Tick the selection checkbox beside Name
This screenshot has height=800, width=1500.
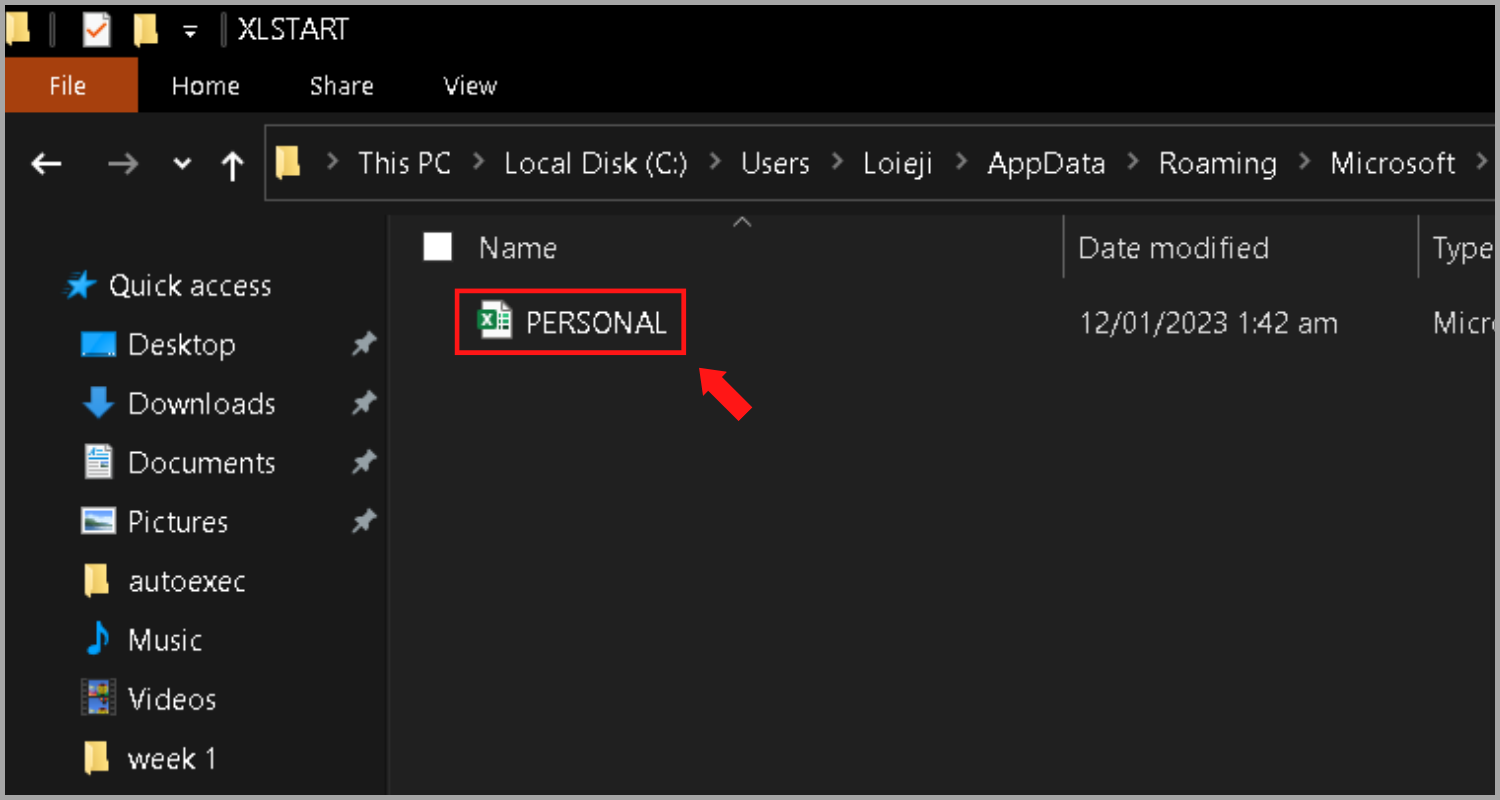[437, 247]
